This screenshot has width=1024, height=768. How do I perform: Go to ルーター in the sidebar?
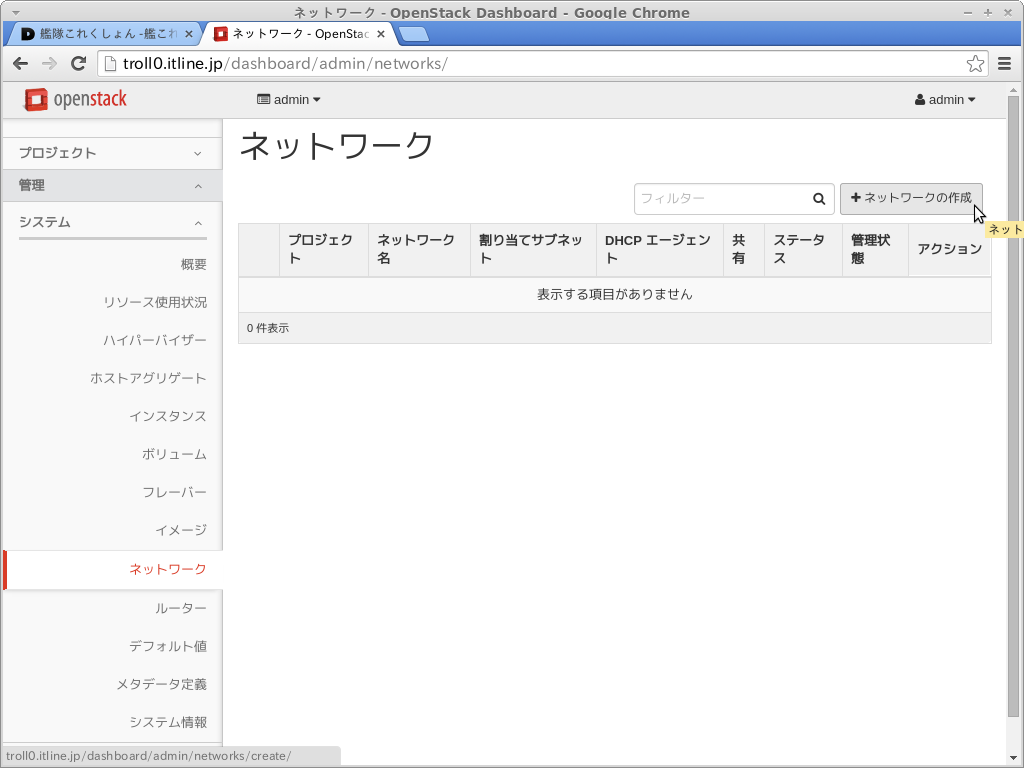point(181,609)
